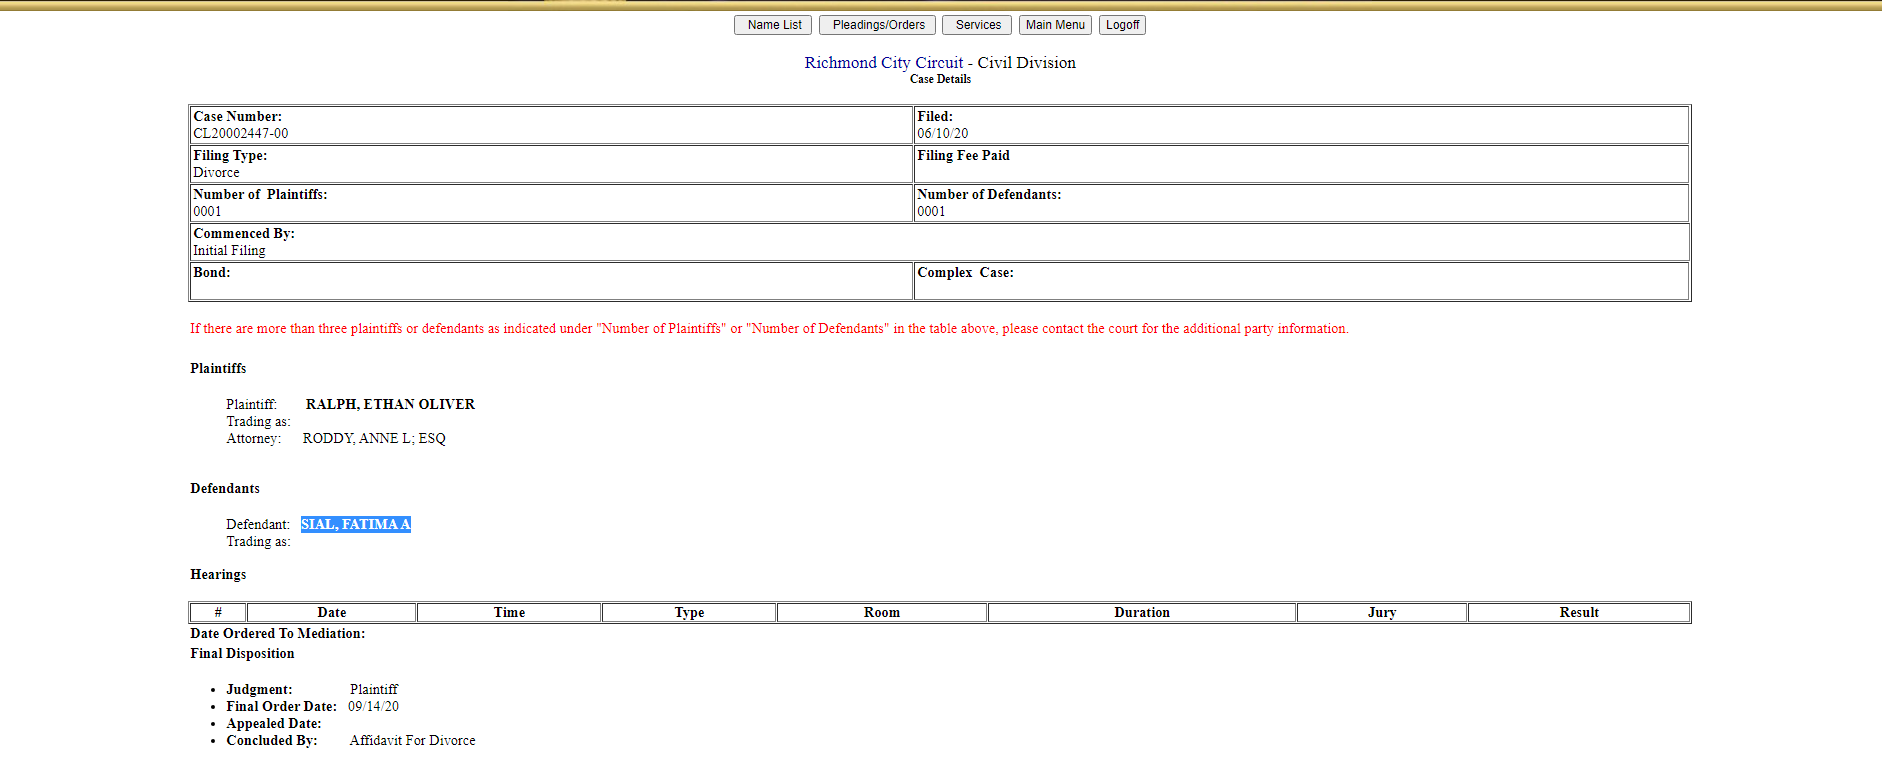
Task: Click the Defendants section heading
Action: coord(225,488)
